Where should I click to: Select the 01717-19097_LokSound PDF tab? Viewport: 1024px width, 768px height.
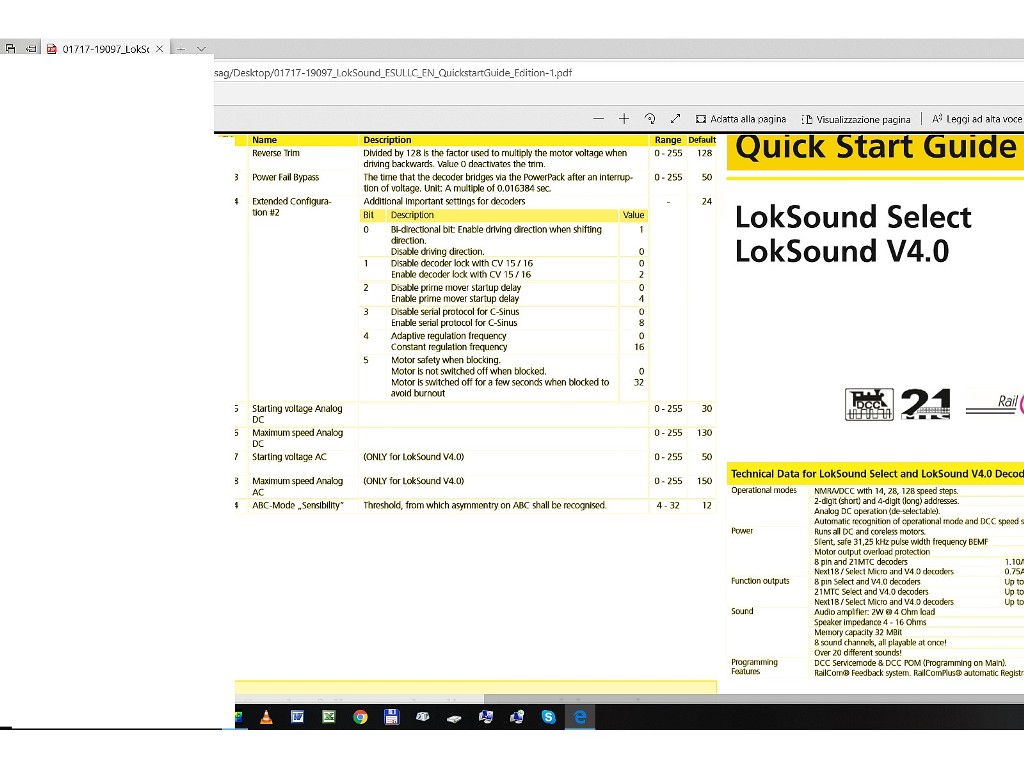coord(100,49)
